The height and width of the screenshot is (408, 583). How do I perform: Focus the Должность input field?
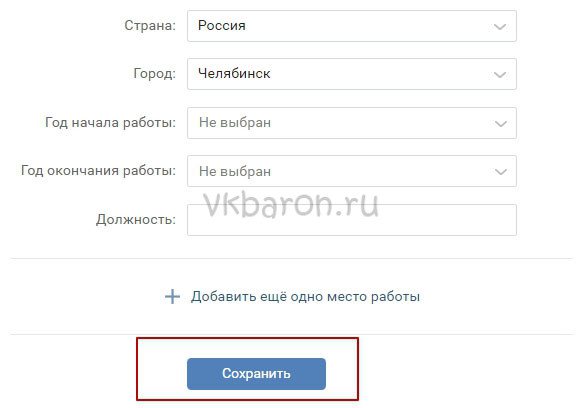[x=352, y=220]
